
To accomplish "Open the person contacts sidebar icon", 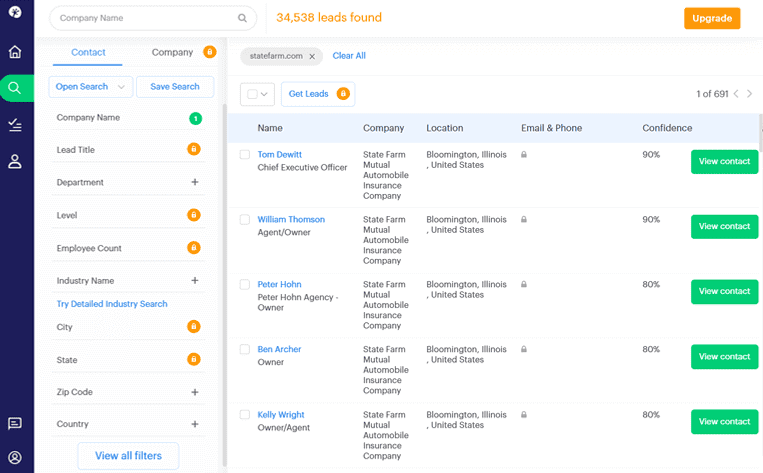I will (x=15, y=161).
